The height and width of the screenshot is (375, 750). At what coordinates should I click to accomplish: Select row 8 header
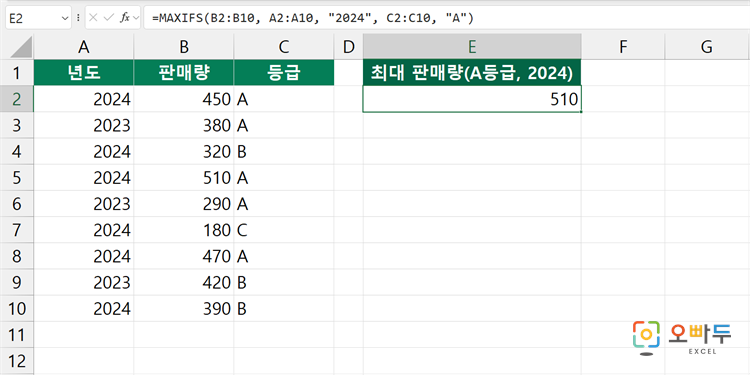click(x=17, y=257)
